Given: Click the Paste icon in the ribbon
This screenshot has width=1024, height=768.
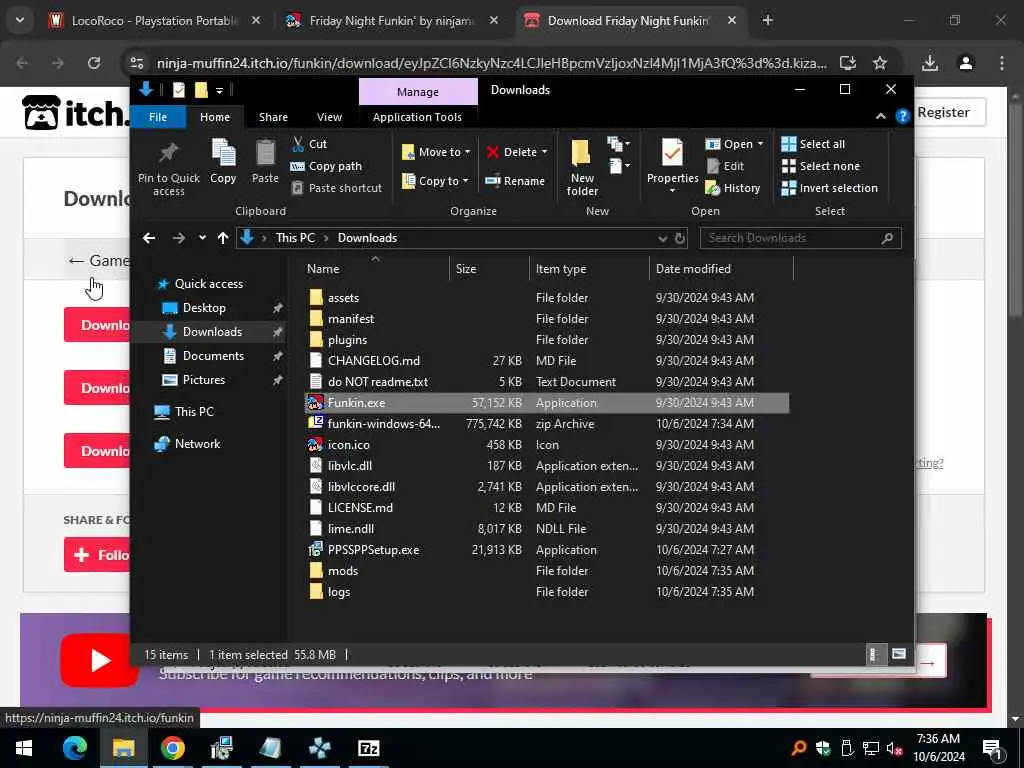Looking at the screenshot, I should coord(265,161).
